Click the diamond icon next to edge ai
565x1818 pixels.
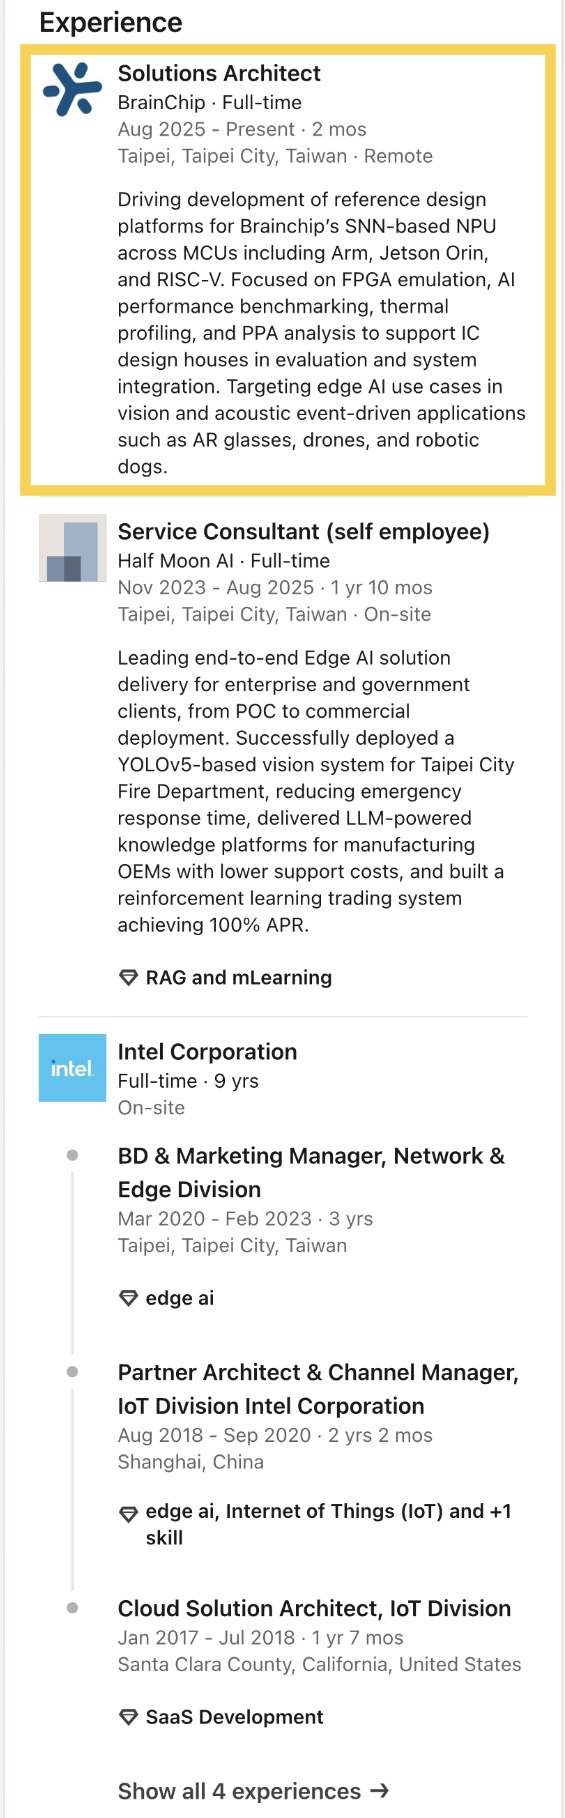coord(128,1298)
